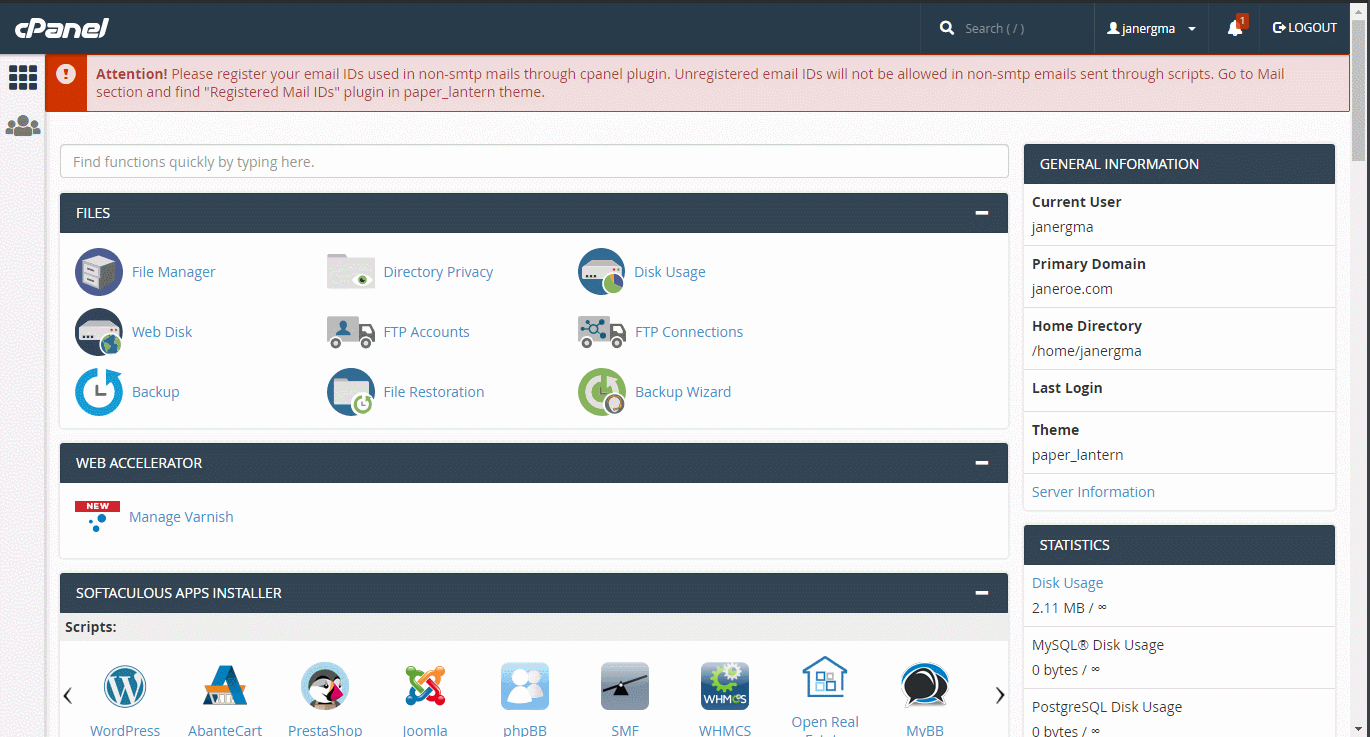Viewport: 1370px width, 737px height.
Task: Open the home grid icon in sidebar
Action: pyautogui.click(x=23, y=77)
